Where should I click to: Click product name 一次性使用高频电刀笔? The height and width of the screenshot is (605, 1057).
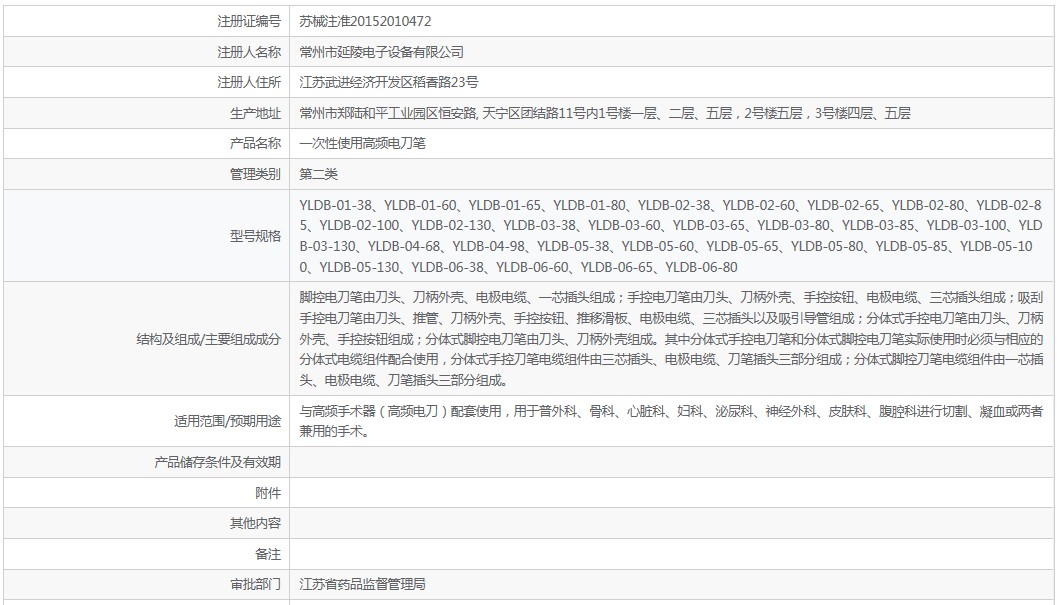point(363,143)
